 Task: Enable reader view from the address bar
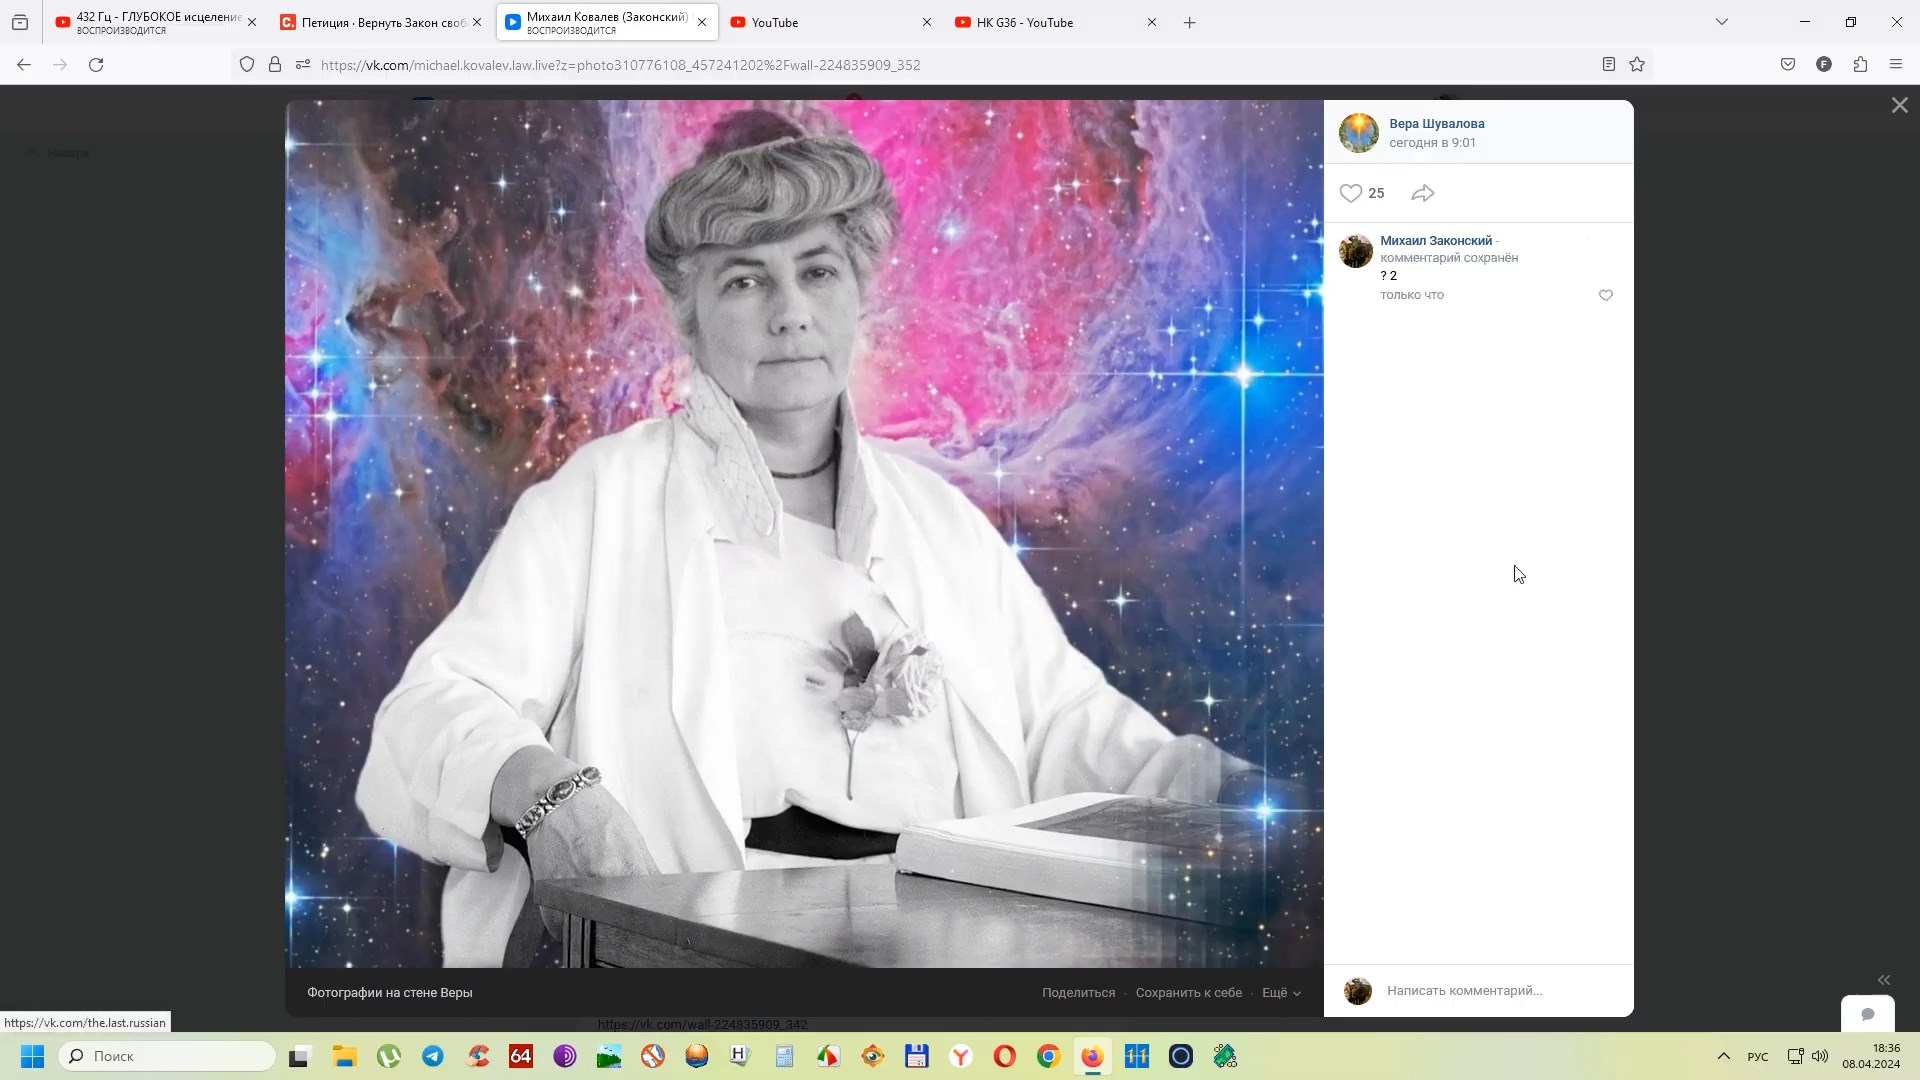point(1608,64)
